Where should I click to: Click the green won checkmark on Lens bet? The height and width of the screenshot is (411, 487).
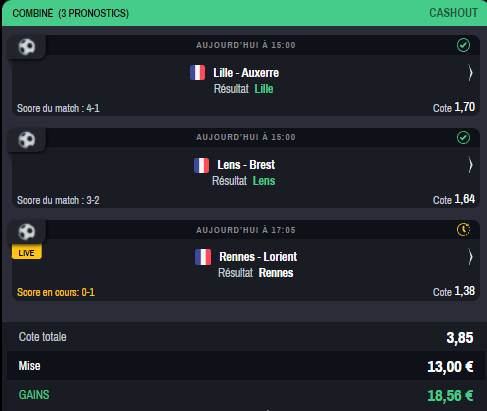(x=463, y=137)
